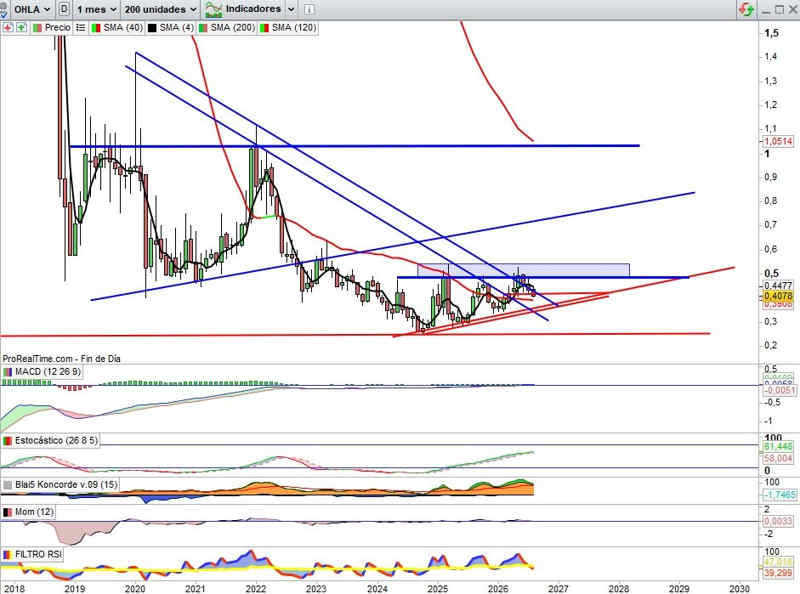800x594 pixels.
Task: Click the FILTRO RSI color icon
Action: (x=8, y=554)
